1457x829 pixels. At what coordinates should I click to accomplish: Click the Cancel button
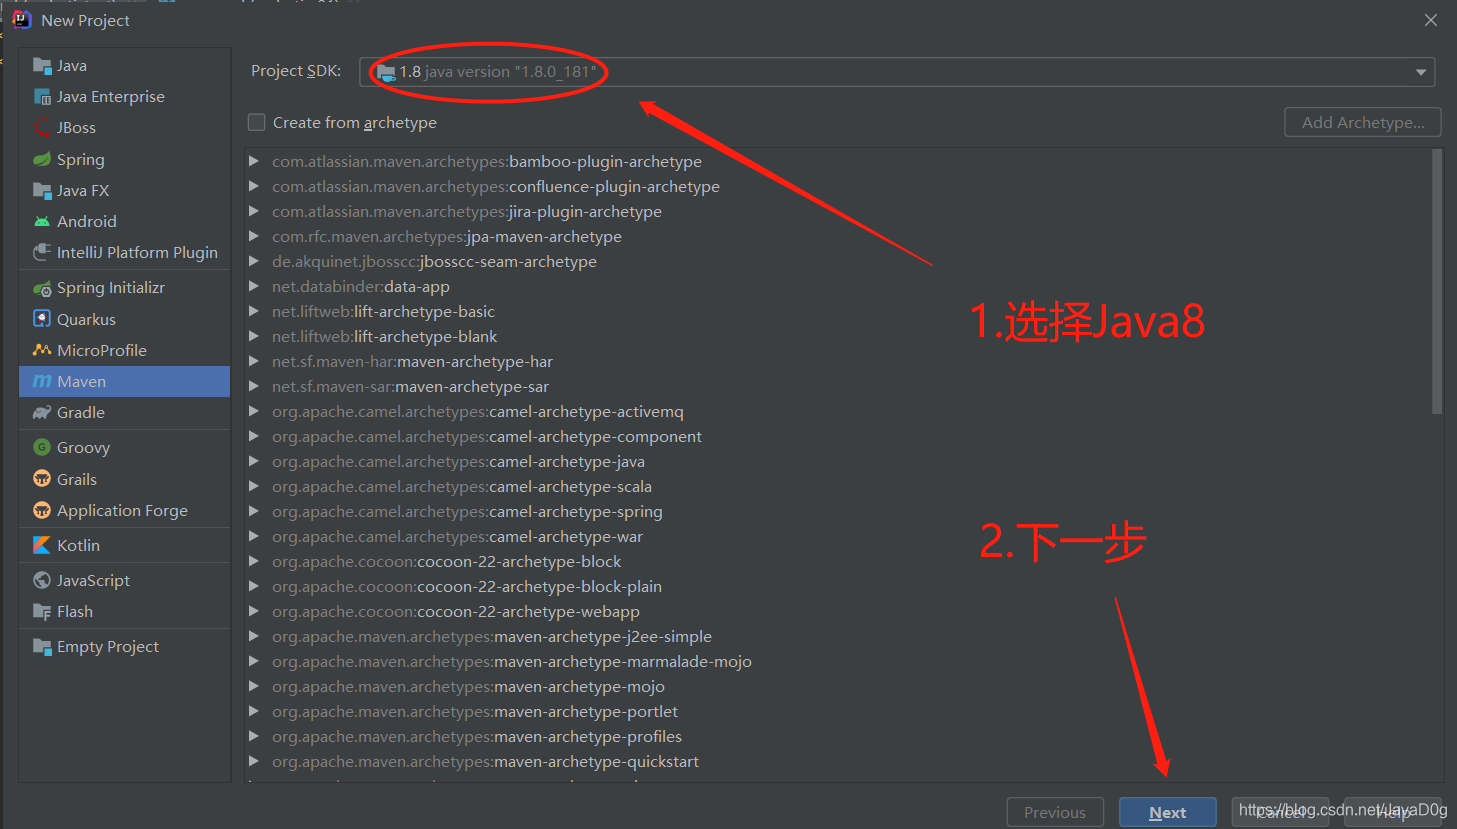1281,812
